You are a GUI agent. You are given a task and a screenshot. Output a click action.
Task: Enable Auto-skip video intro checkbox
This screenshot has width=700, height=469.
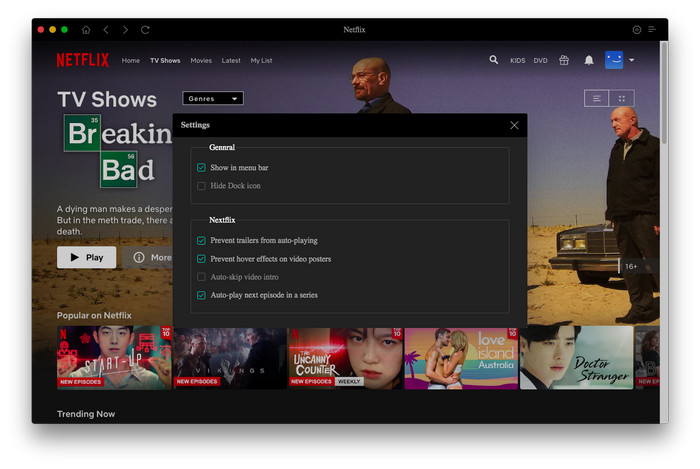pyautogui.click(x=201, y=277)
